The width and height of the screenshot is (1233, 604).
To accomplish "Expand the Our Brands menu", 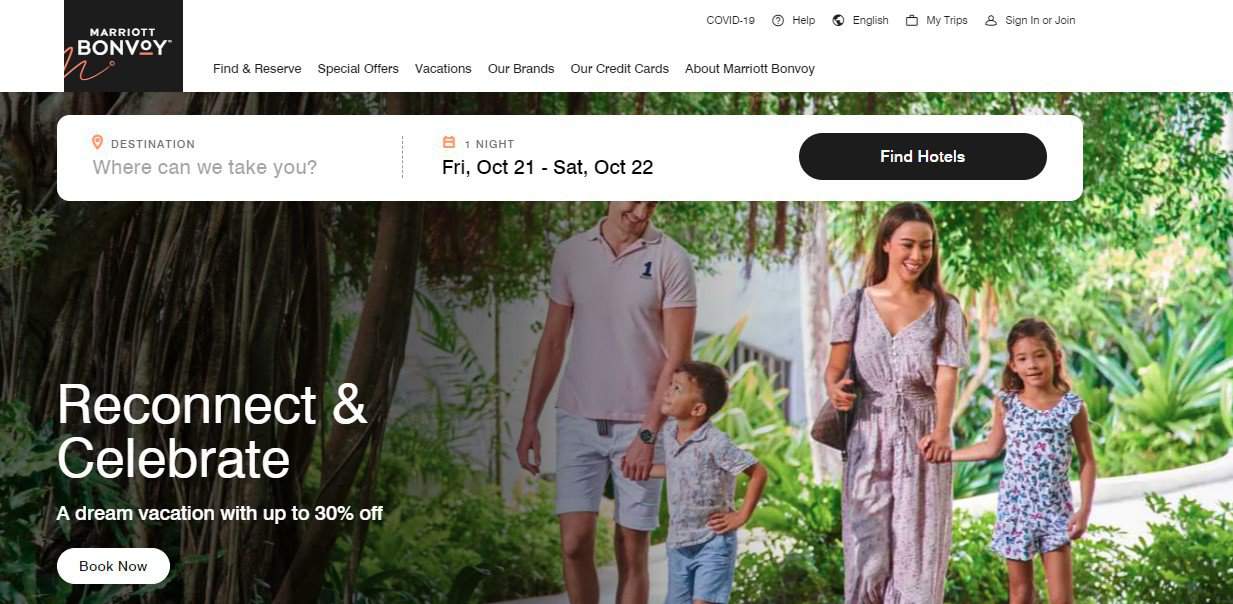I will click(x=521, y=69).
